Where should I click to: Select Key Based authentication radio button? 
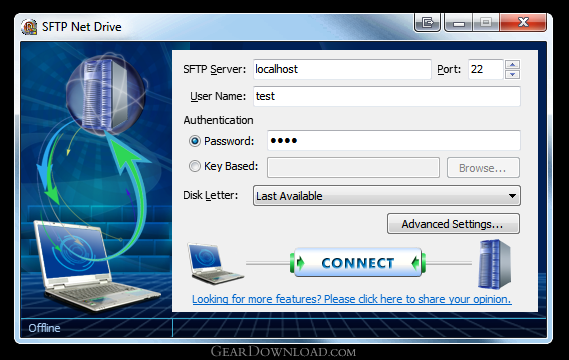pyautogui.click(x=195, y=166)
